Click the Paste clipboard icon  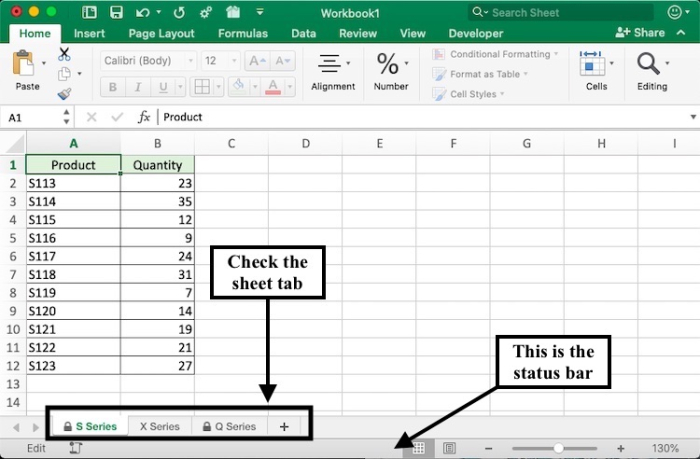24,63
